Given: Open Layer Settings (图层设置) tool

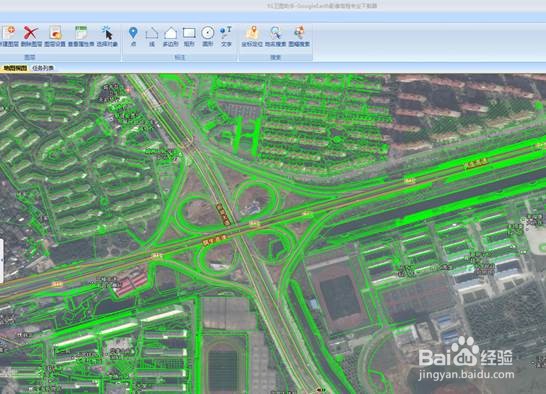Looking at the screenshot, I should [x=55, y=36].
